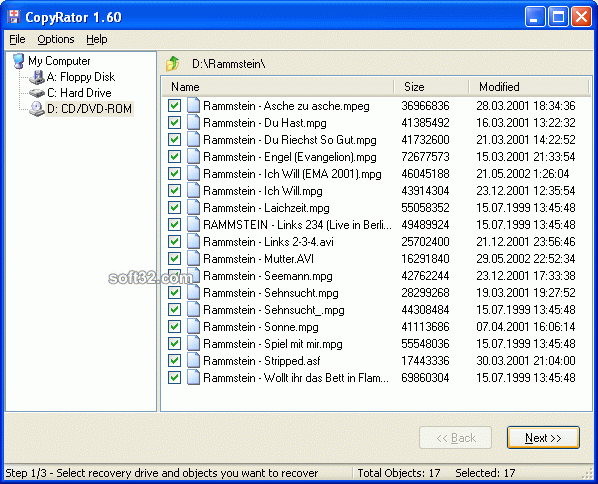Viewport: 598px width, 484px height.
Task: Click the file icon of Mutter.AVI
Action: (193, 258)
